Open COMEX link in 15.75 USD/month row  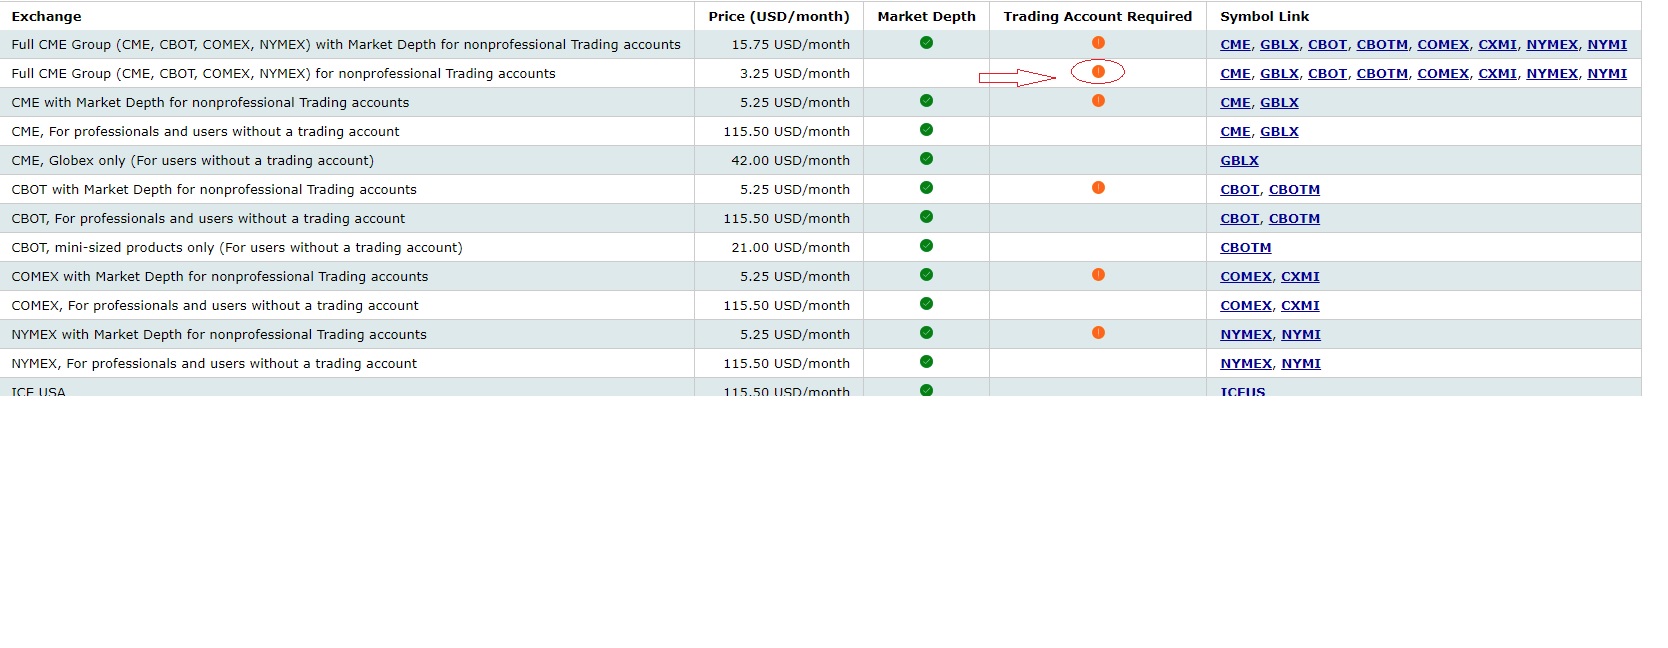(1443, 45)
